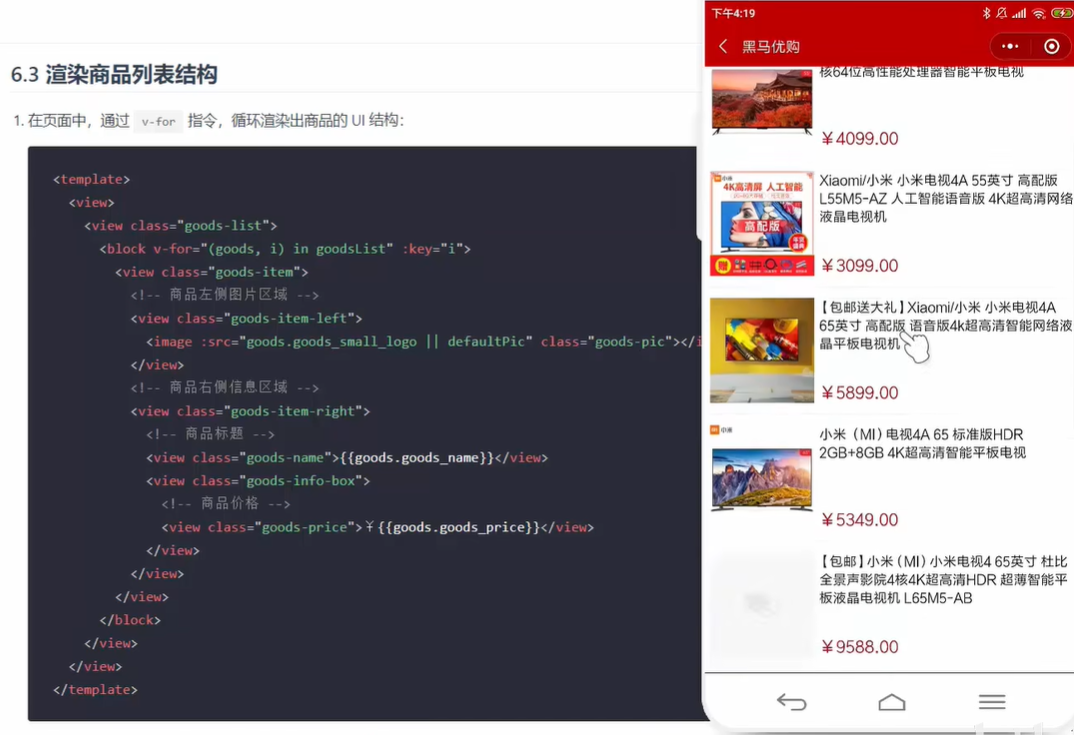Viewport: 1074px width, 735px height.
Task: Click the goods-info-box code line
Action: pyautogui.click(x=258, y=481)
